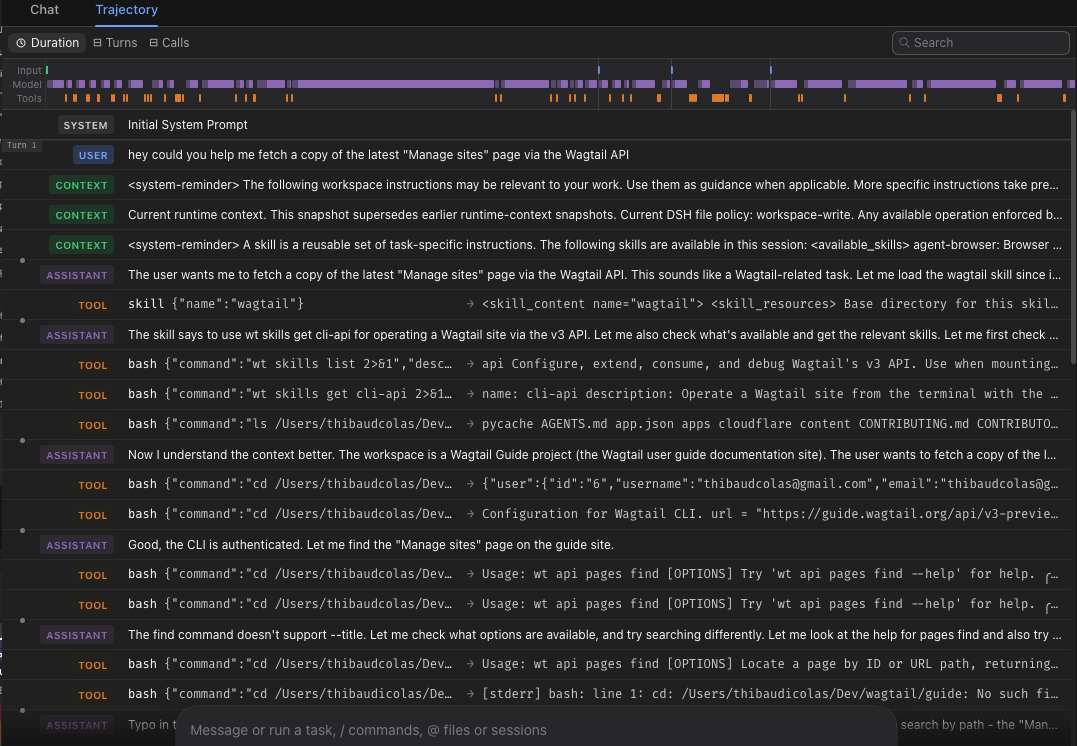1077x746 pixels.
Task: Open the skill wagtail tool call row
Action: tap(536, 305)
